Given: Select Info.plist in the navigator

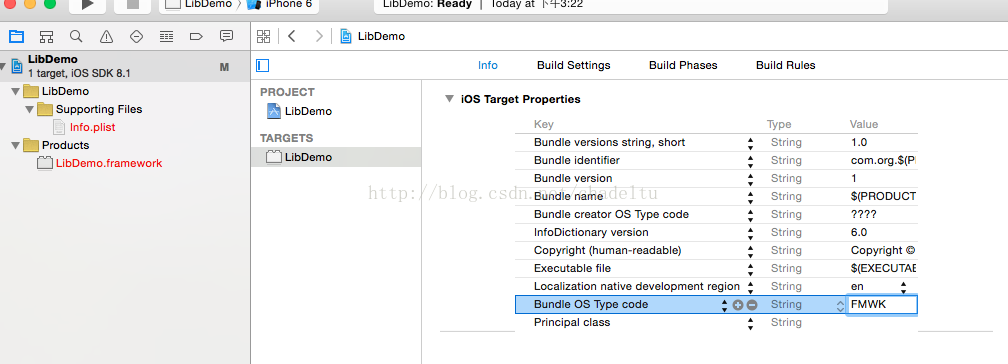Looking at the screenshot, I should tap(93, 127).
